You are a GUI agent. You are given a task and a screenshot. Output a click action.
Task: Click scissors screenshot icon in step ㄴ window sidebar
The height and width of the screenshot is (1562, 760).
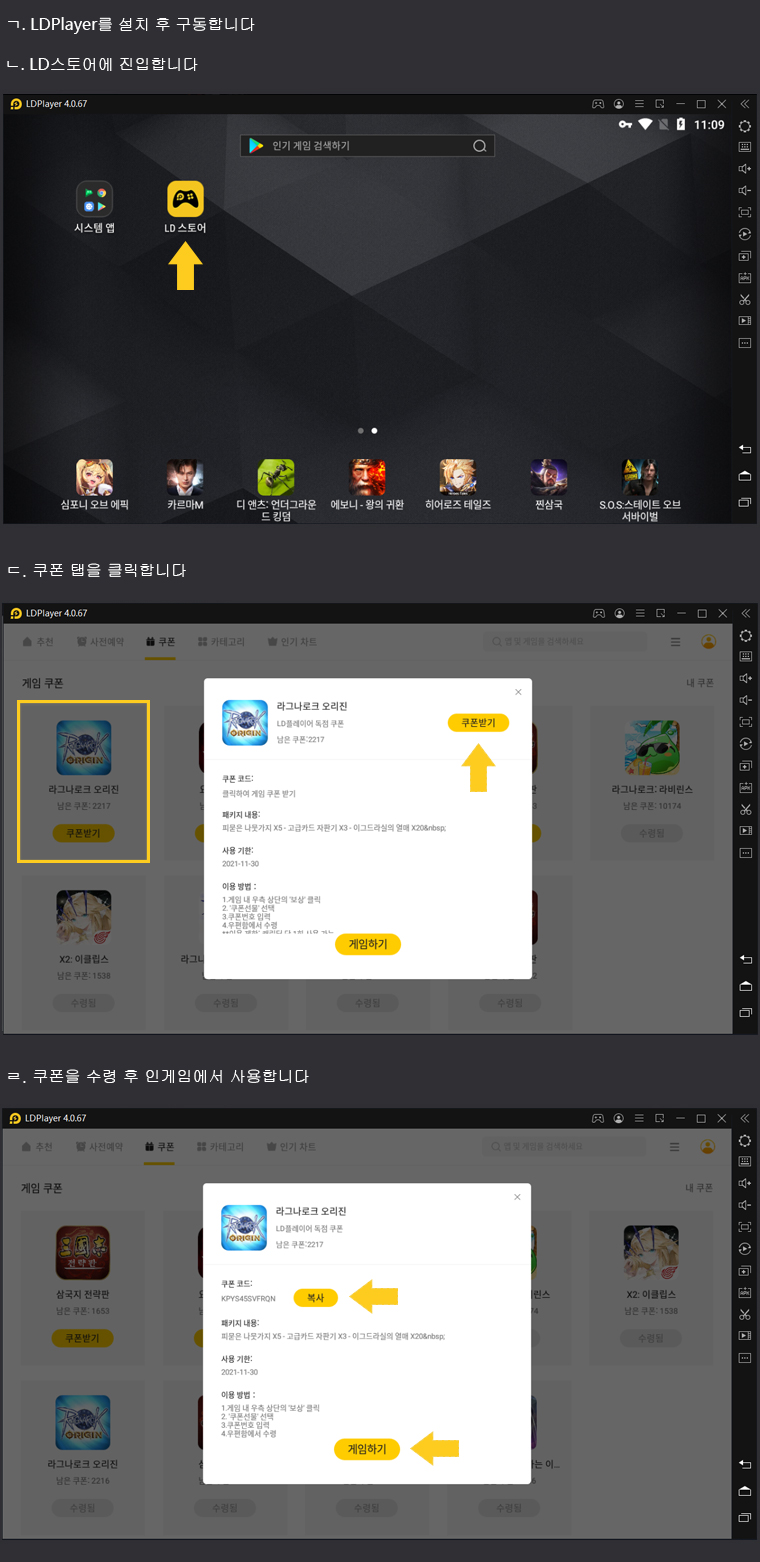tap(745, 299)
